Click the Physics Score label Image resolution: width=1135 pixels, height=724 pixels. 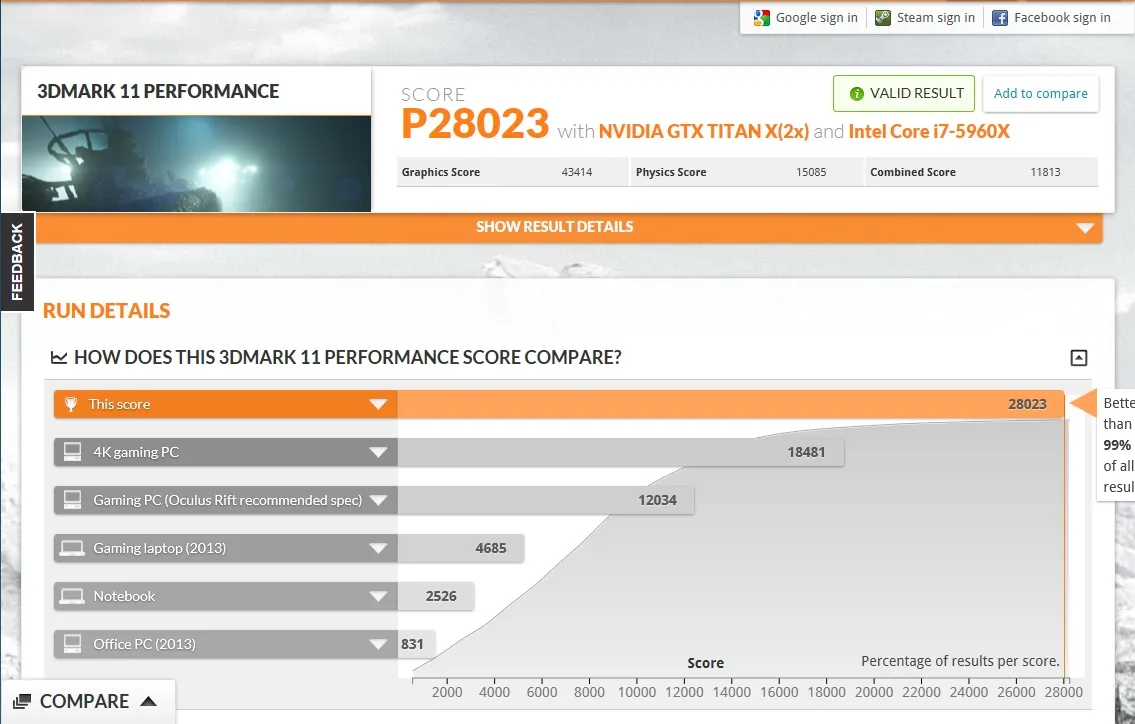pyautogui.click(x=671, y=172)
